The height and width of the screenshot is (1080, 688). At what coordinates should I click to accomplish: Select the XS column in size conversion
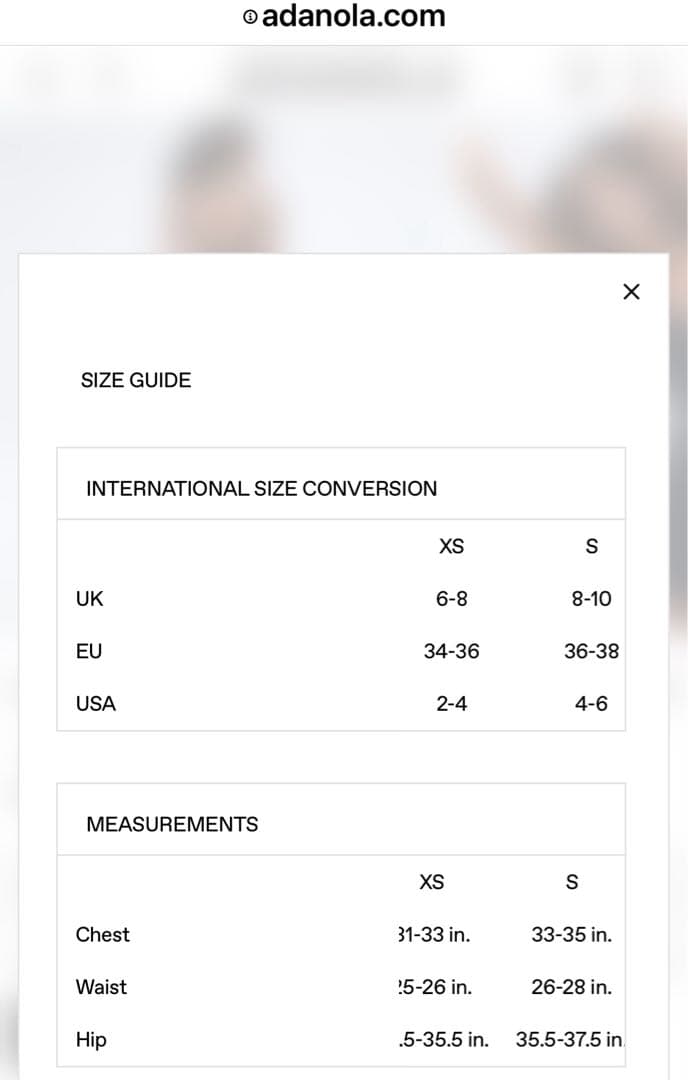pos(452,546)
